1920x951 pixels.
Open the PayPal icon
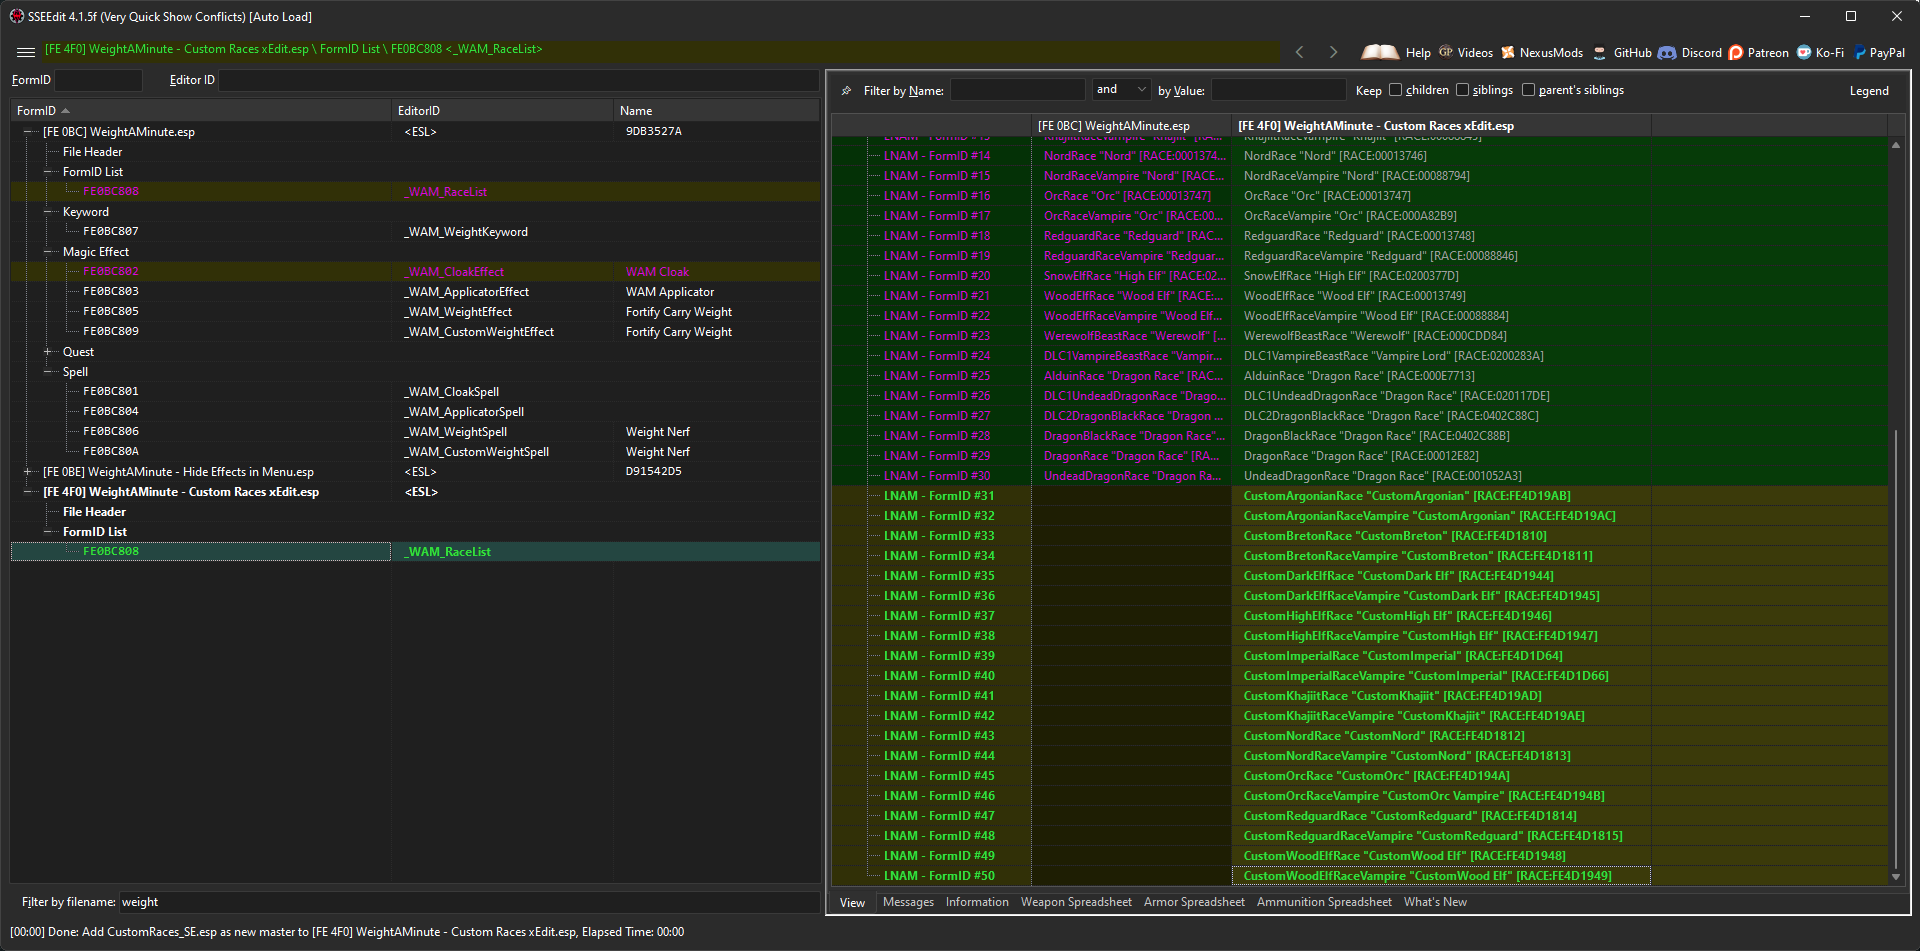point(1860,53)
